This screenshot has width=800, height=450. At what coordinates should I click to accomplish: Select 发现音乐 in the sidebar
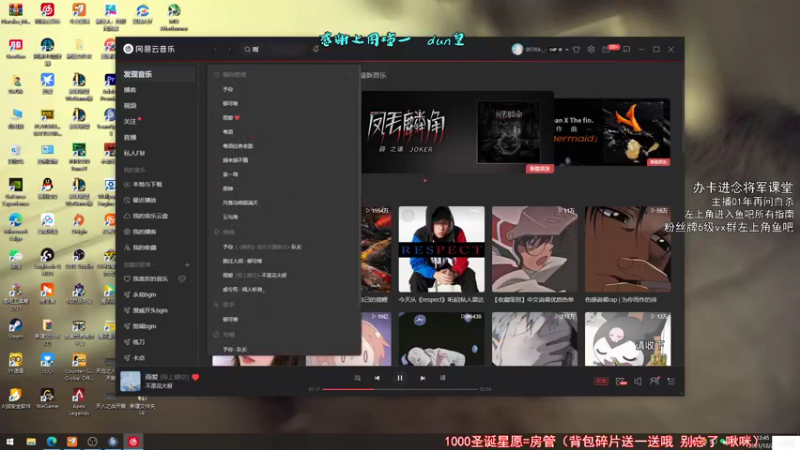157,74
